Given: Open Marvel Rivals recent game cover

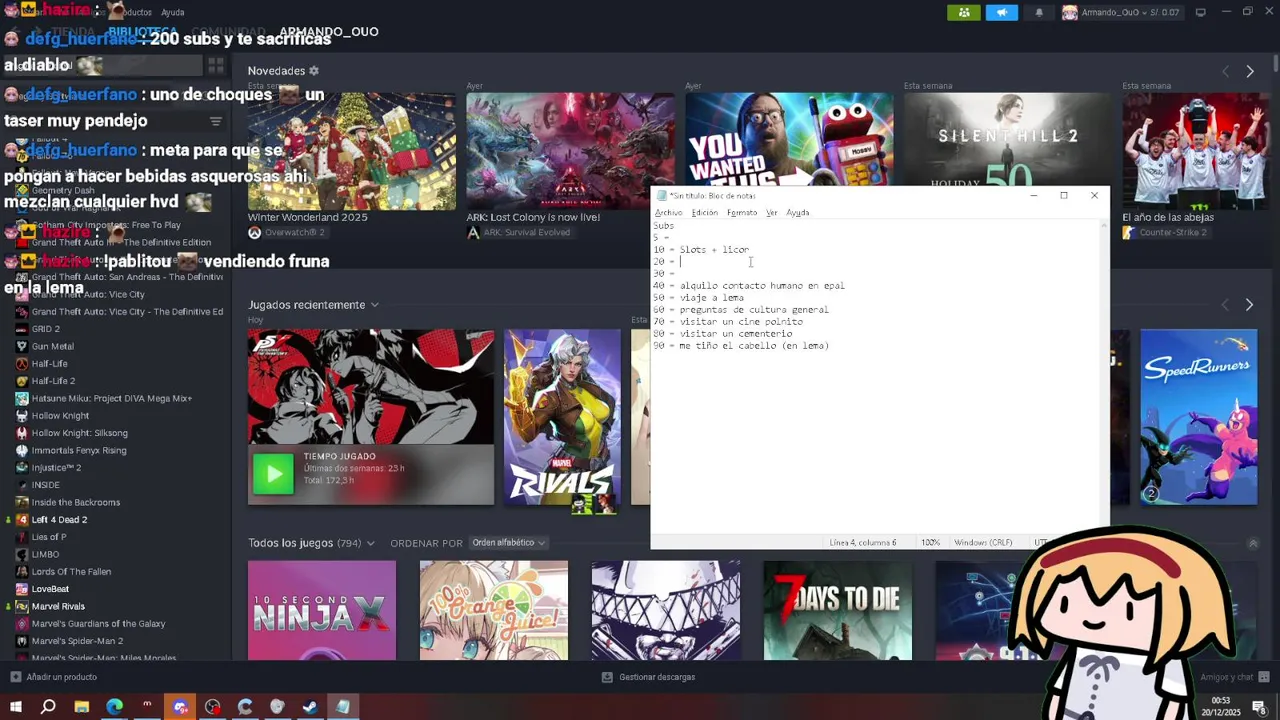Looking at the screenshot, I should click(562, 417).
